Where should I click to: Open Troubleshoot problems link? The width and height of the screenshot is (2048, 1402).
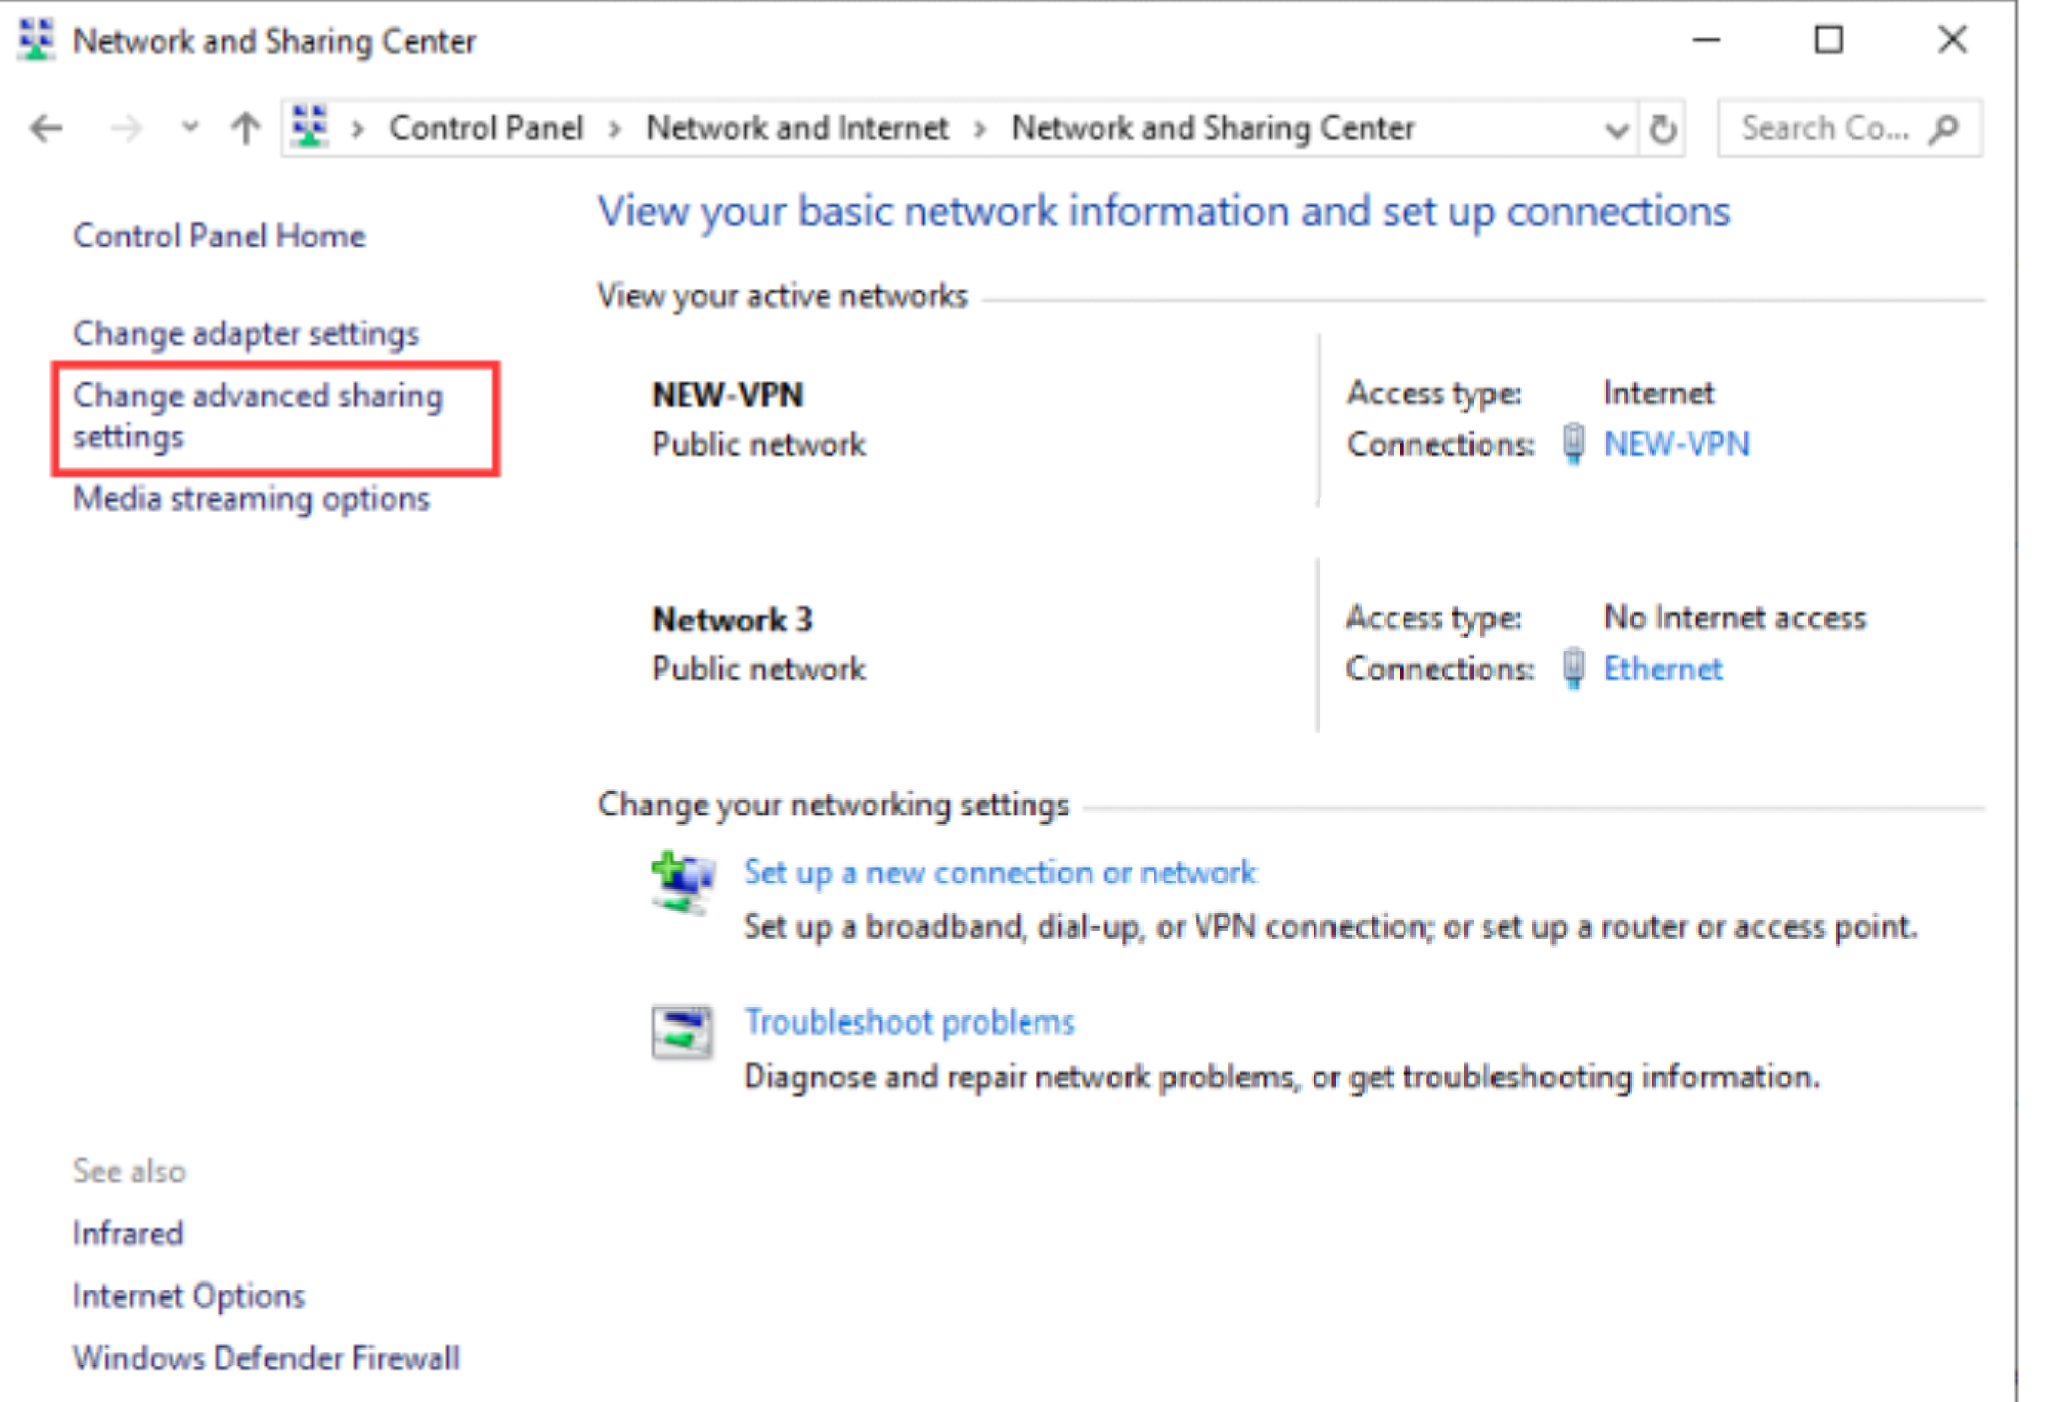click(909, 1022)
